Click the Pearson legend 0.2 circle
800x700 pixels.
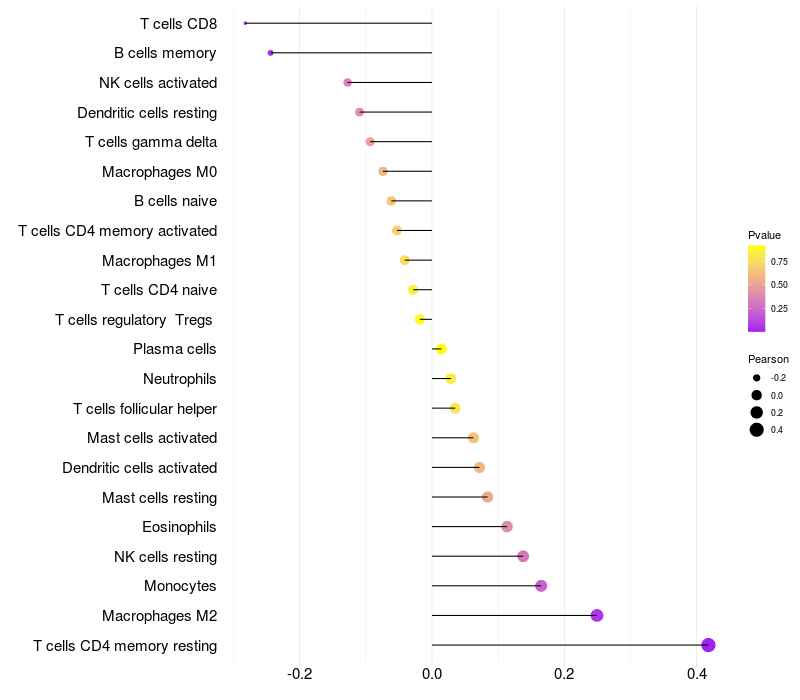pyautogui.click(x=757, y=413)
